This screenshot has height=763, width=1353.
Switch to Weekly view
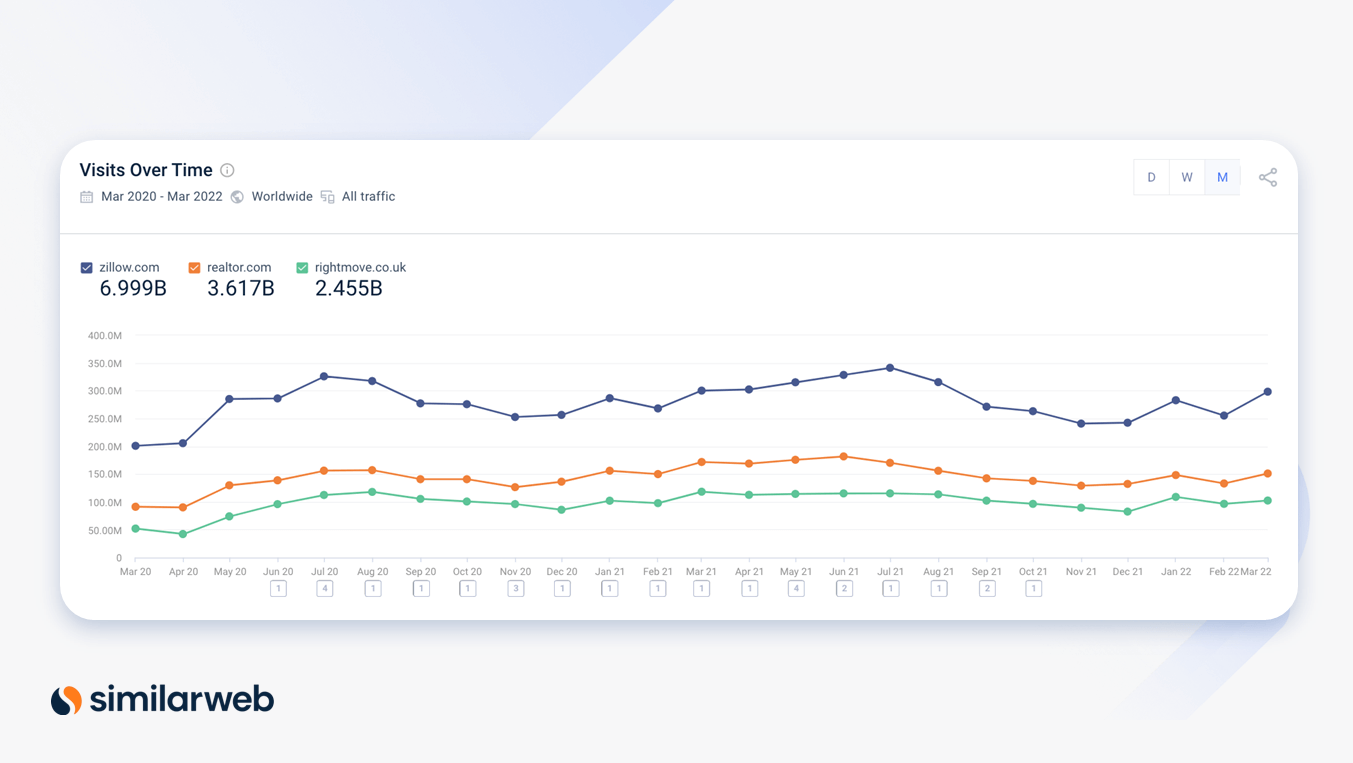1187,176
